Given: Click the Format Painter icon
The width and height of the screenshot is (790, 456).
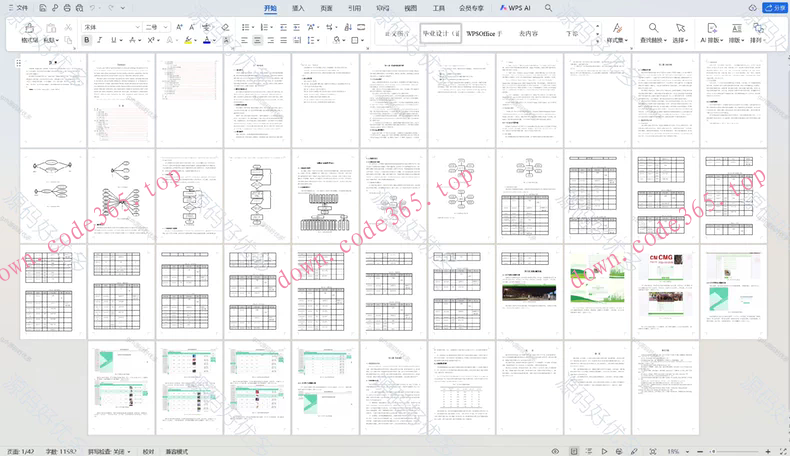Looking at the screenshot, I should (x=29, y=28).
